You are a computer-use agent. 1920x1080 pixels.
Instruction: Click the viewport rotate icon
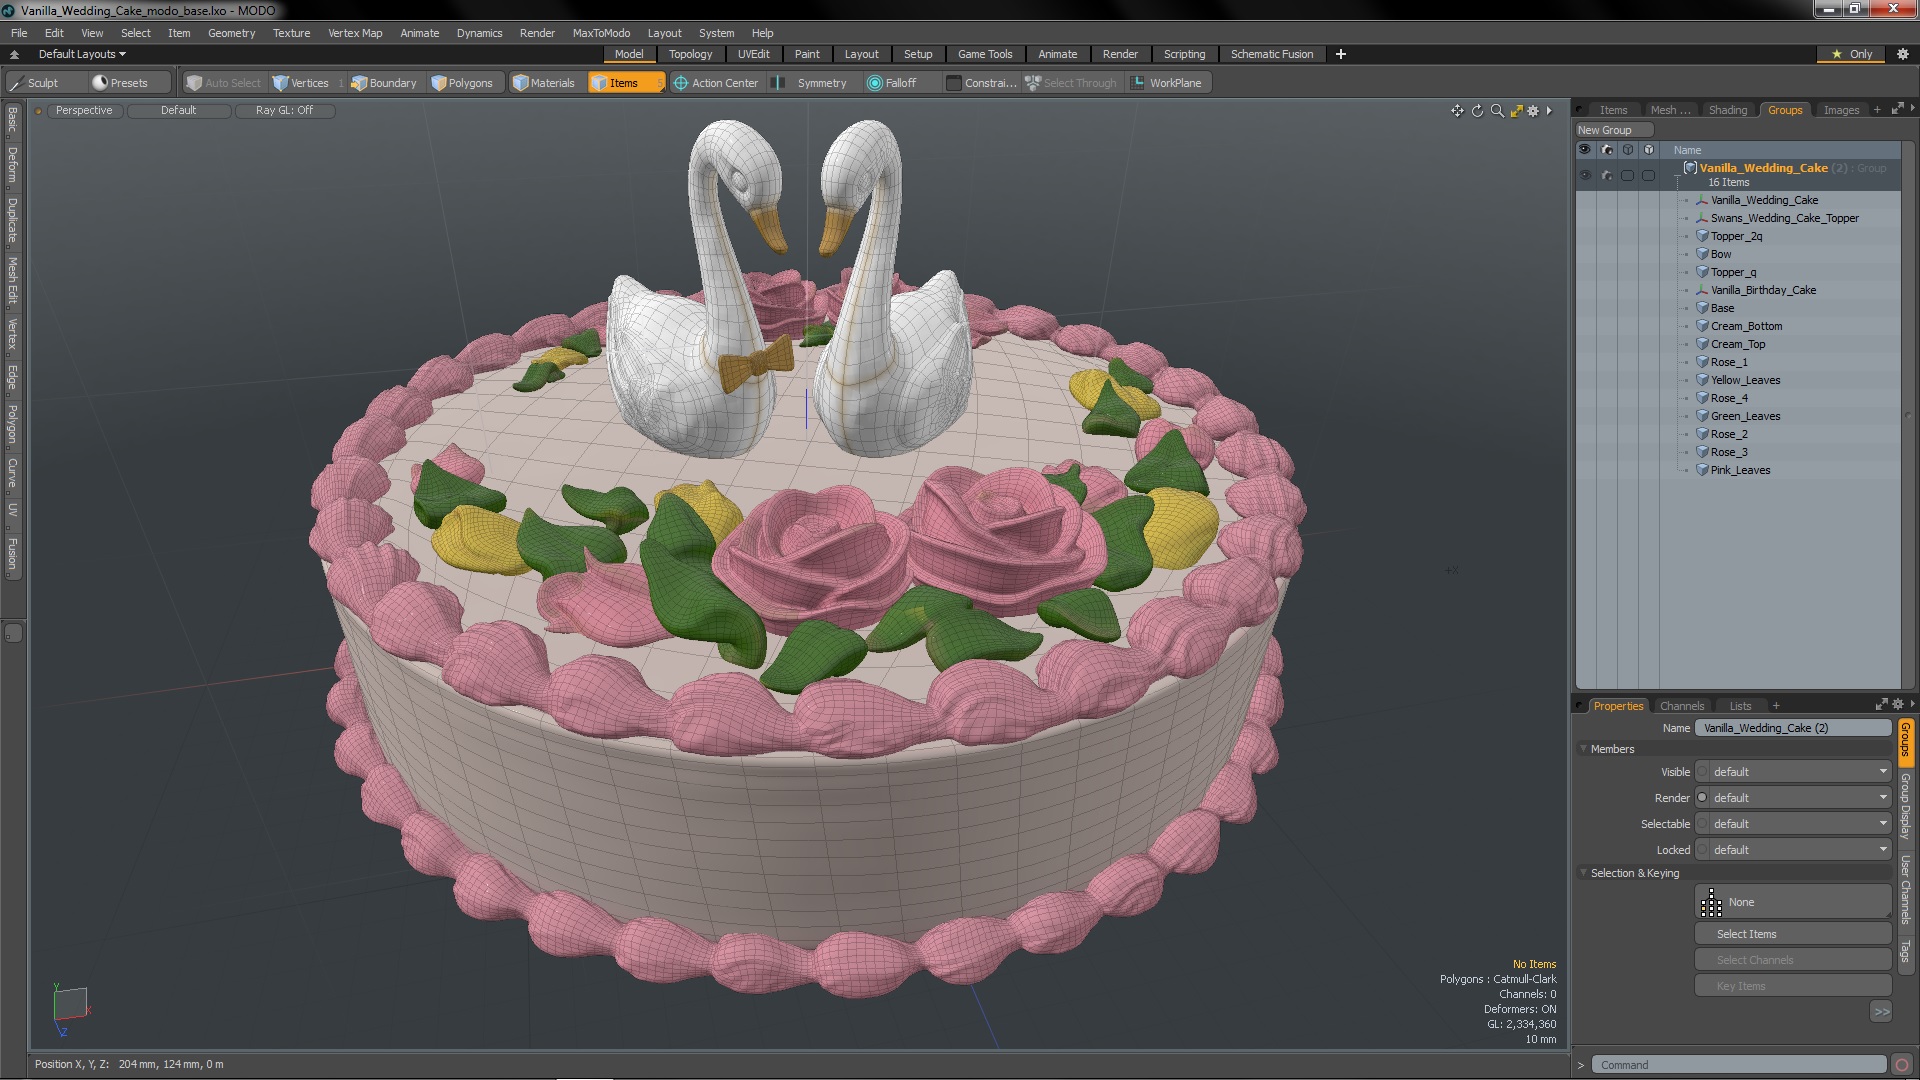pos(1477,111)
